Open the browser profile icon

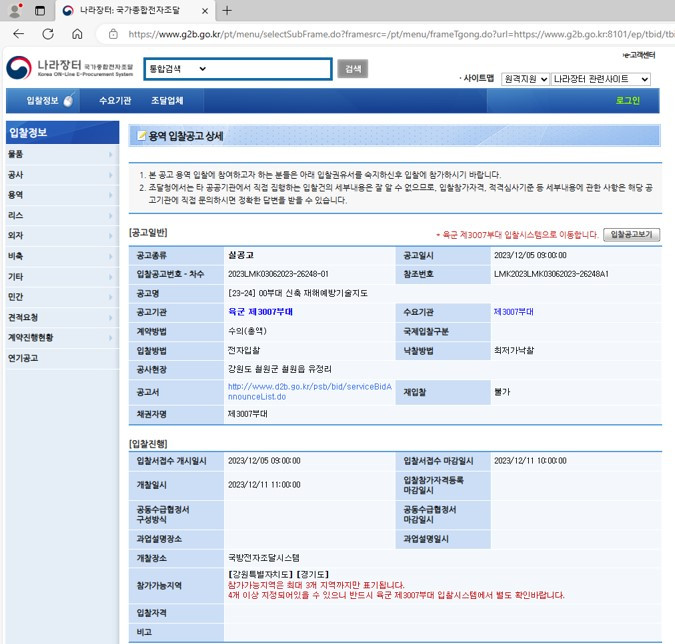point(15,10)
